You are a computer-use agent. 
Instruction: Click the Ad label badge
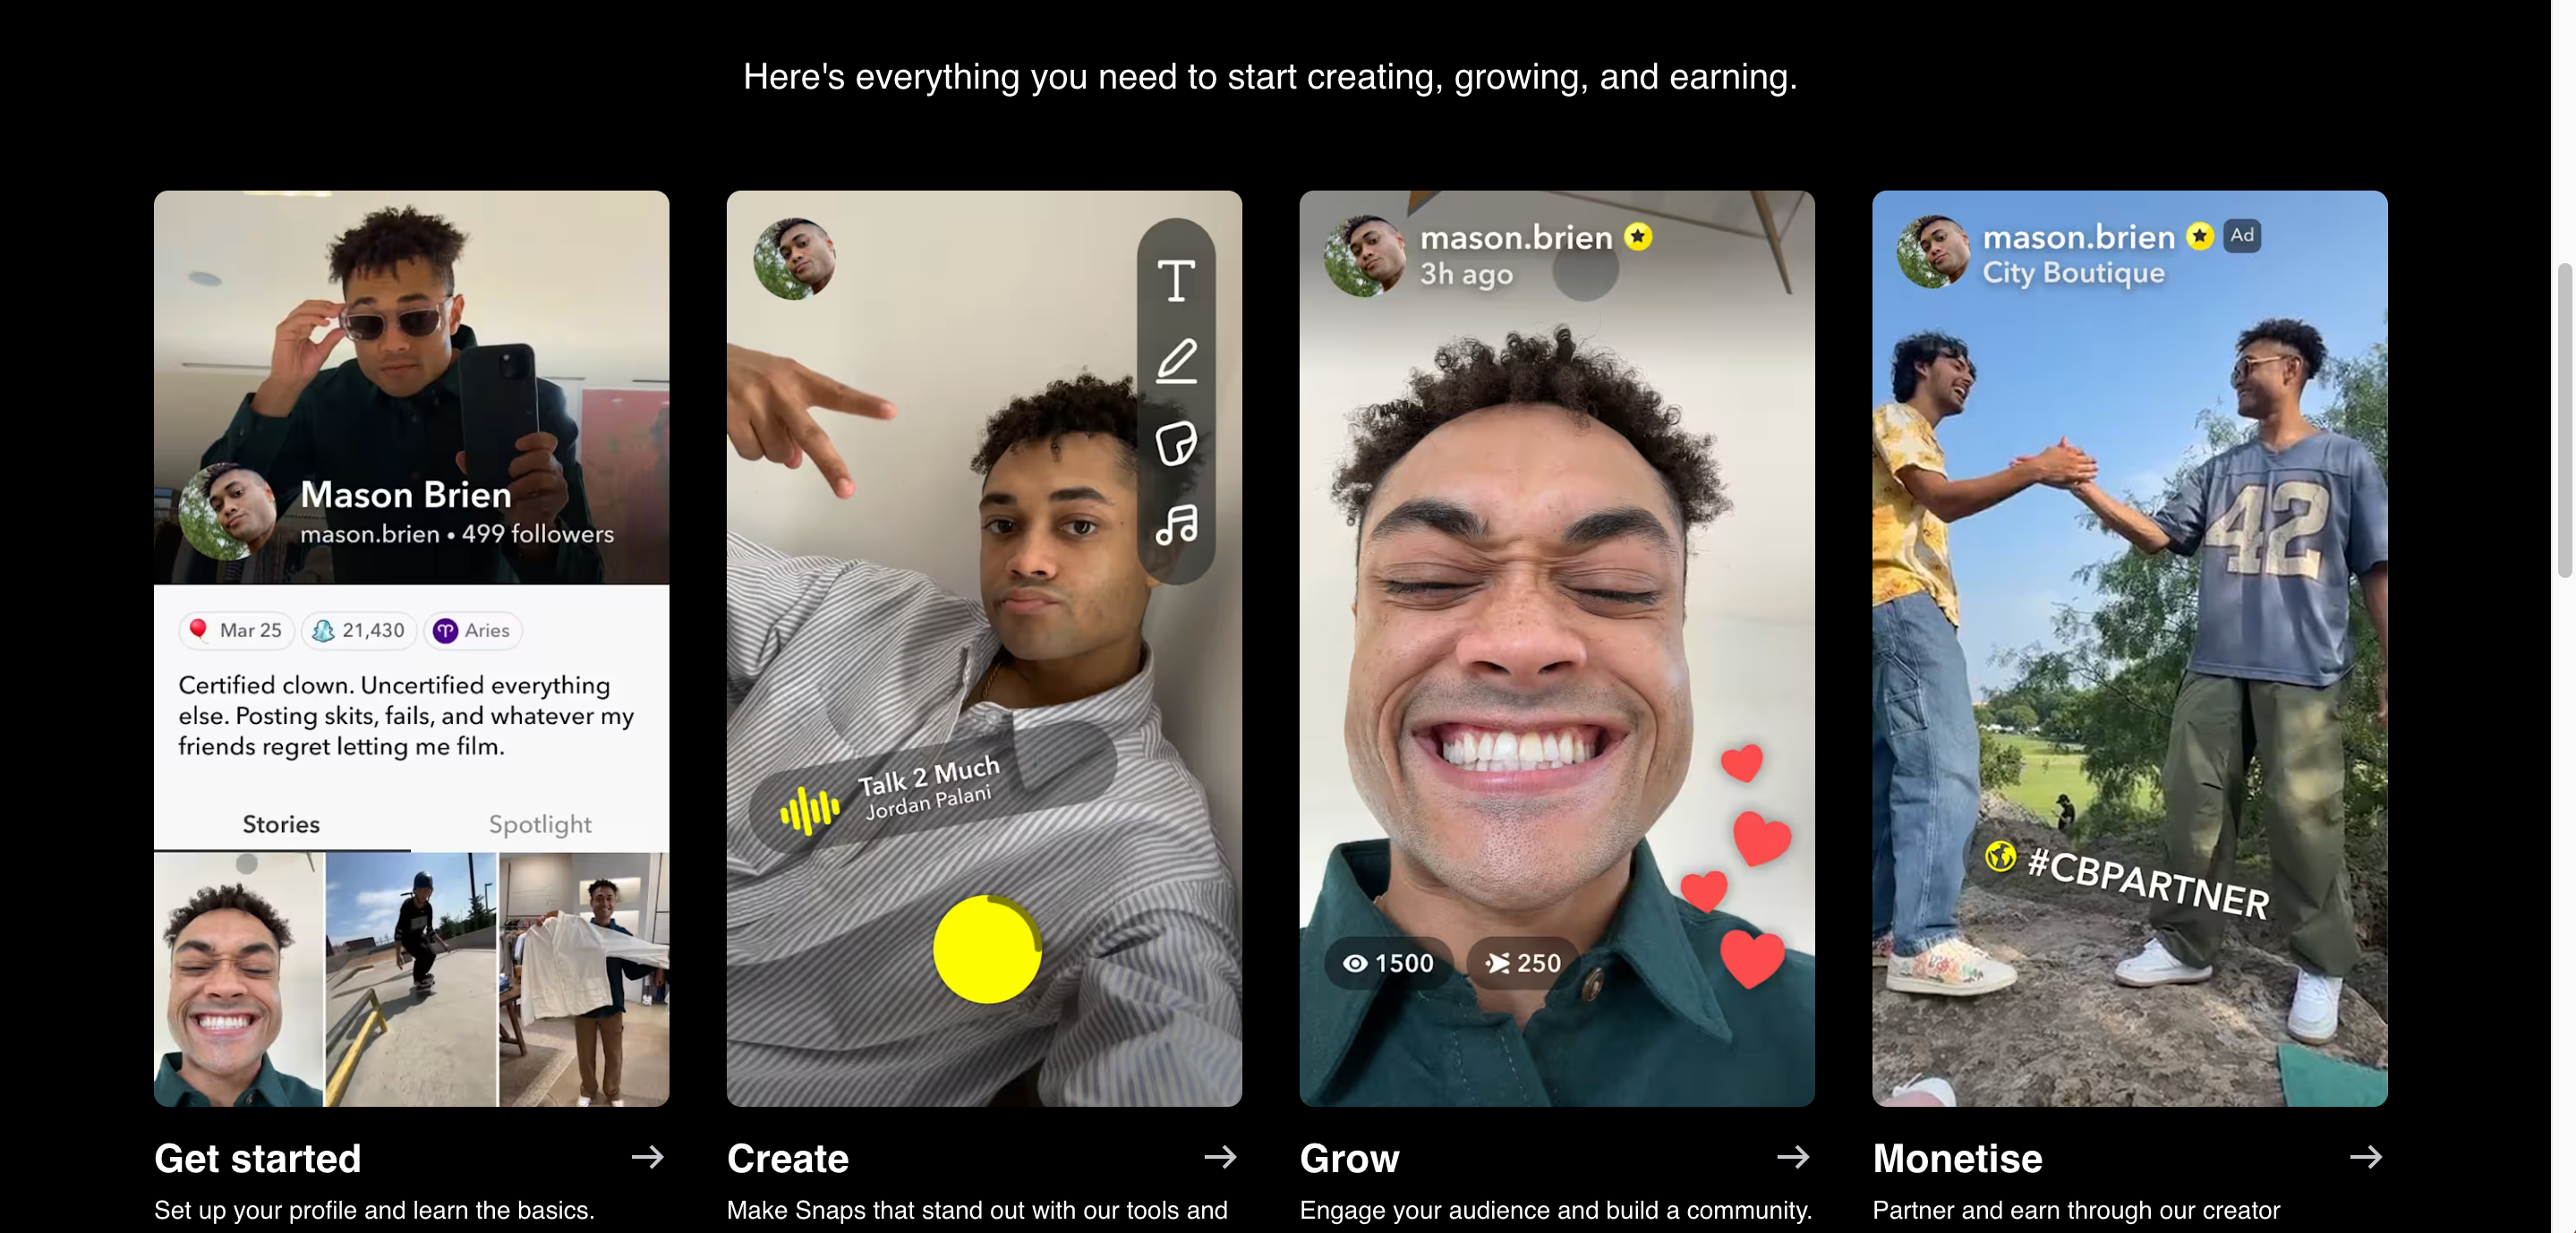[x=2242, y=236]
